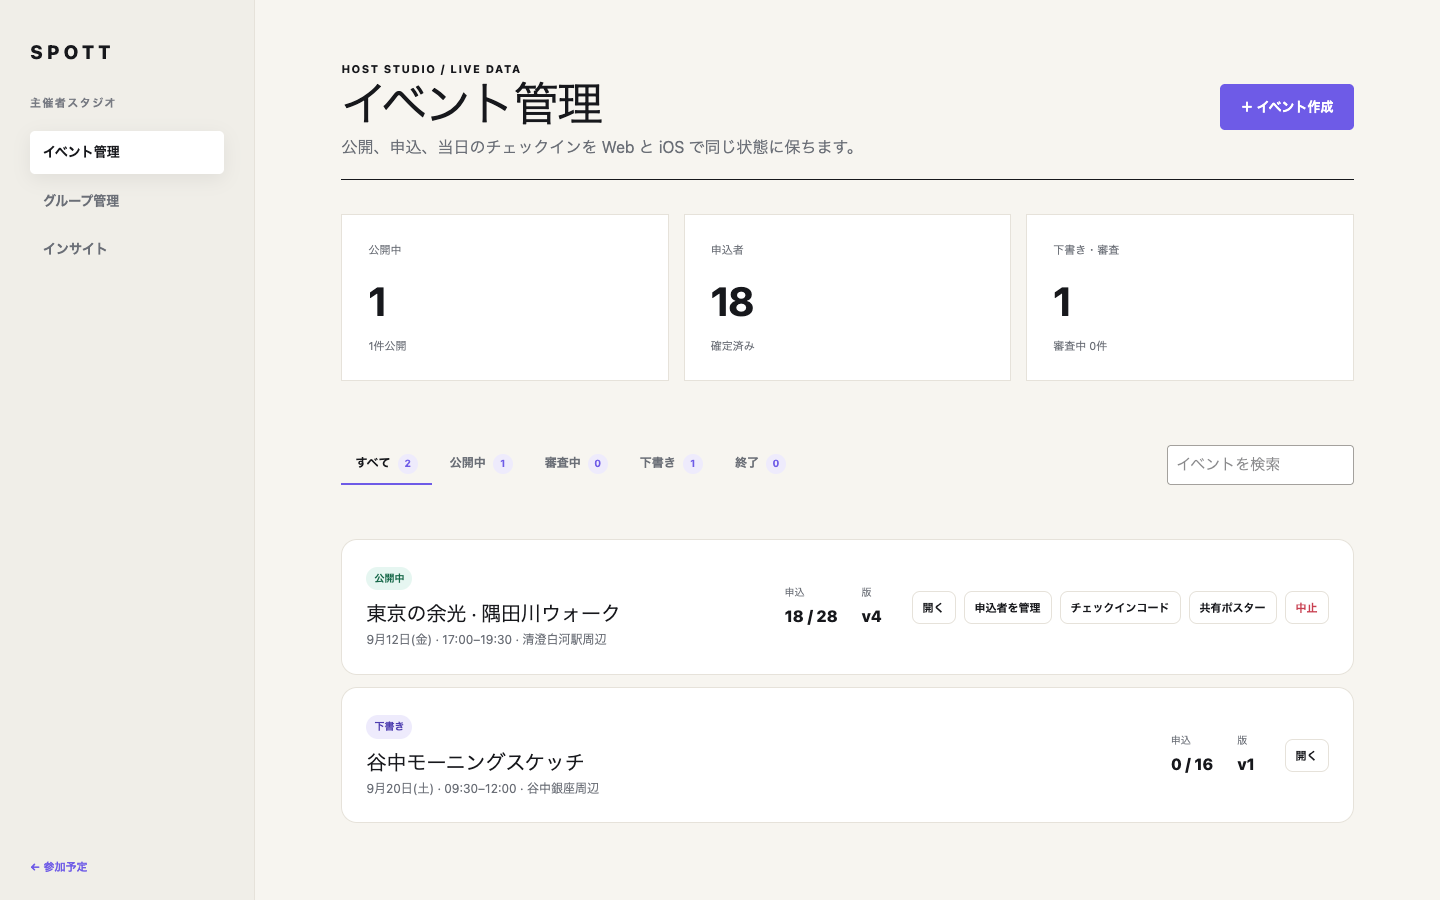Click the 下書き・審査 stat card
Viewport: 1440px width, 900px height.
pyautogui.click(x=1190, y=297)
